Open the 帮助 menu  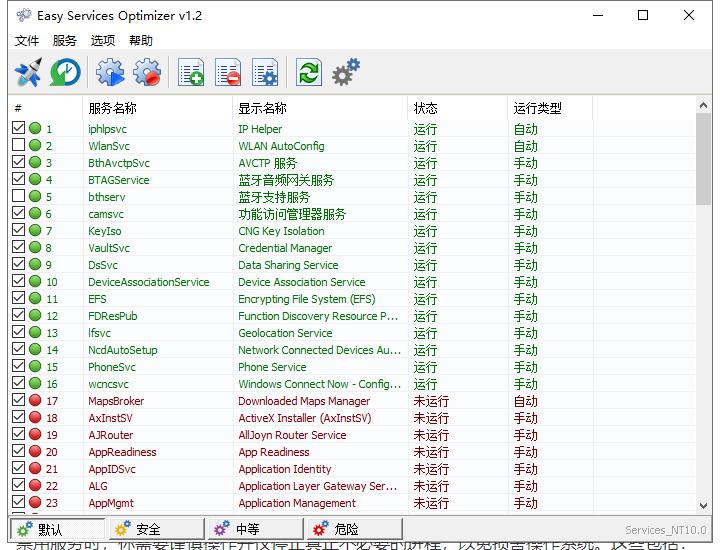[141, 41]
